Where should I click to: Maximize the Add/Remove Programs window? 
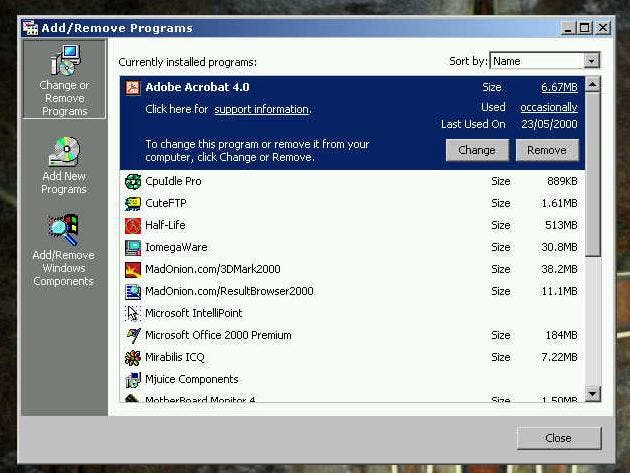tap(585, 28)
